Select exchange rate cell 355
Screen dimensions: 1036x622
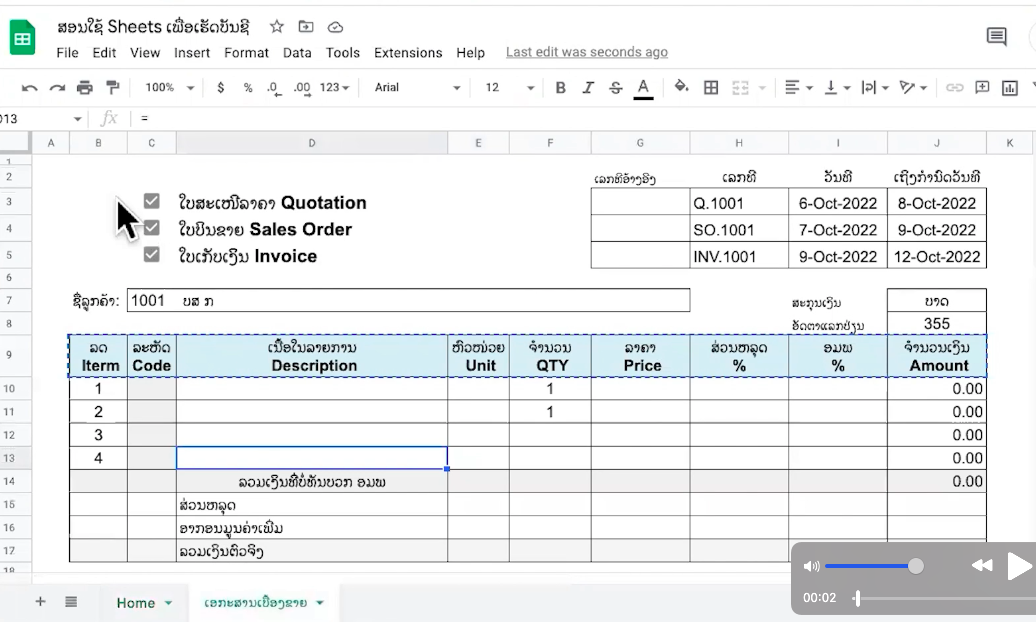point(937,323)
